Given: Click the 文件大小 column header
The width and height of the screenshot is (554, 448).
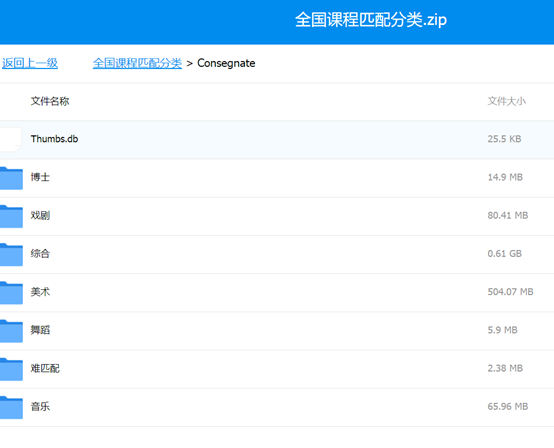Looking at the screenshot, I should [x=507, y=101].
